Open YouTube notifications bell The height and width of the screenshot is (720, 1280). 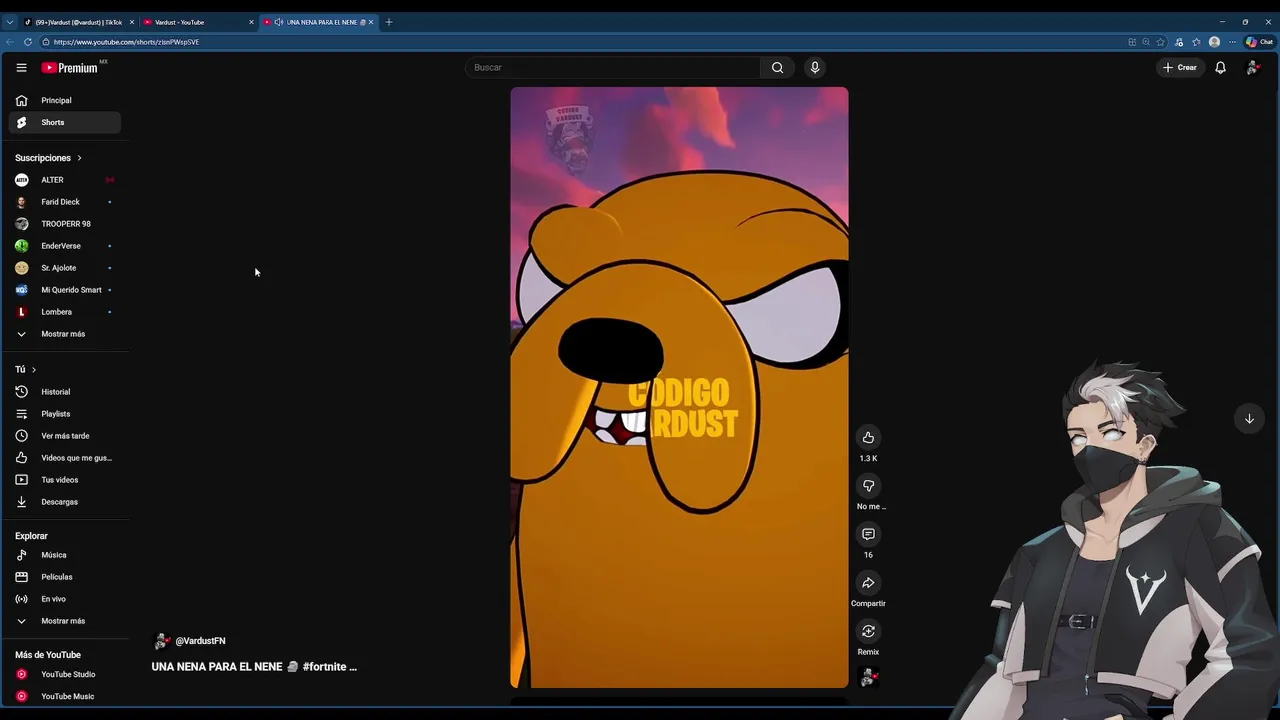click(x=1220, y=67)
